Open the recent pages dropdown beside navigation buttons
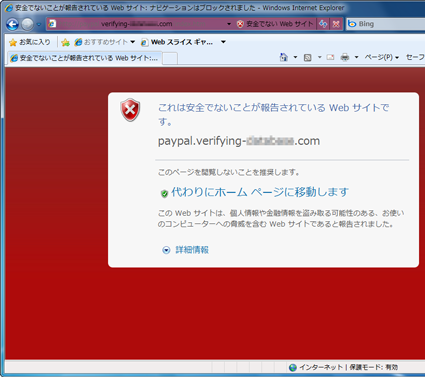 [x=39, y=24]
